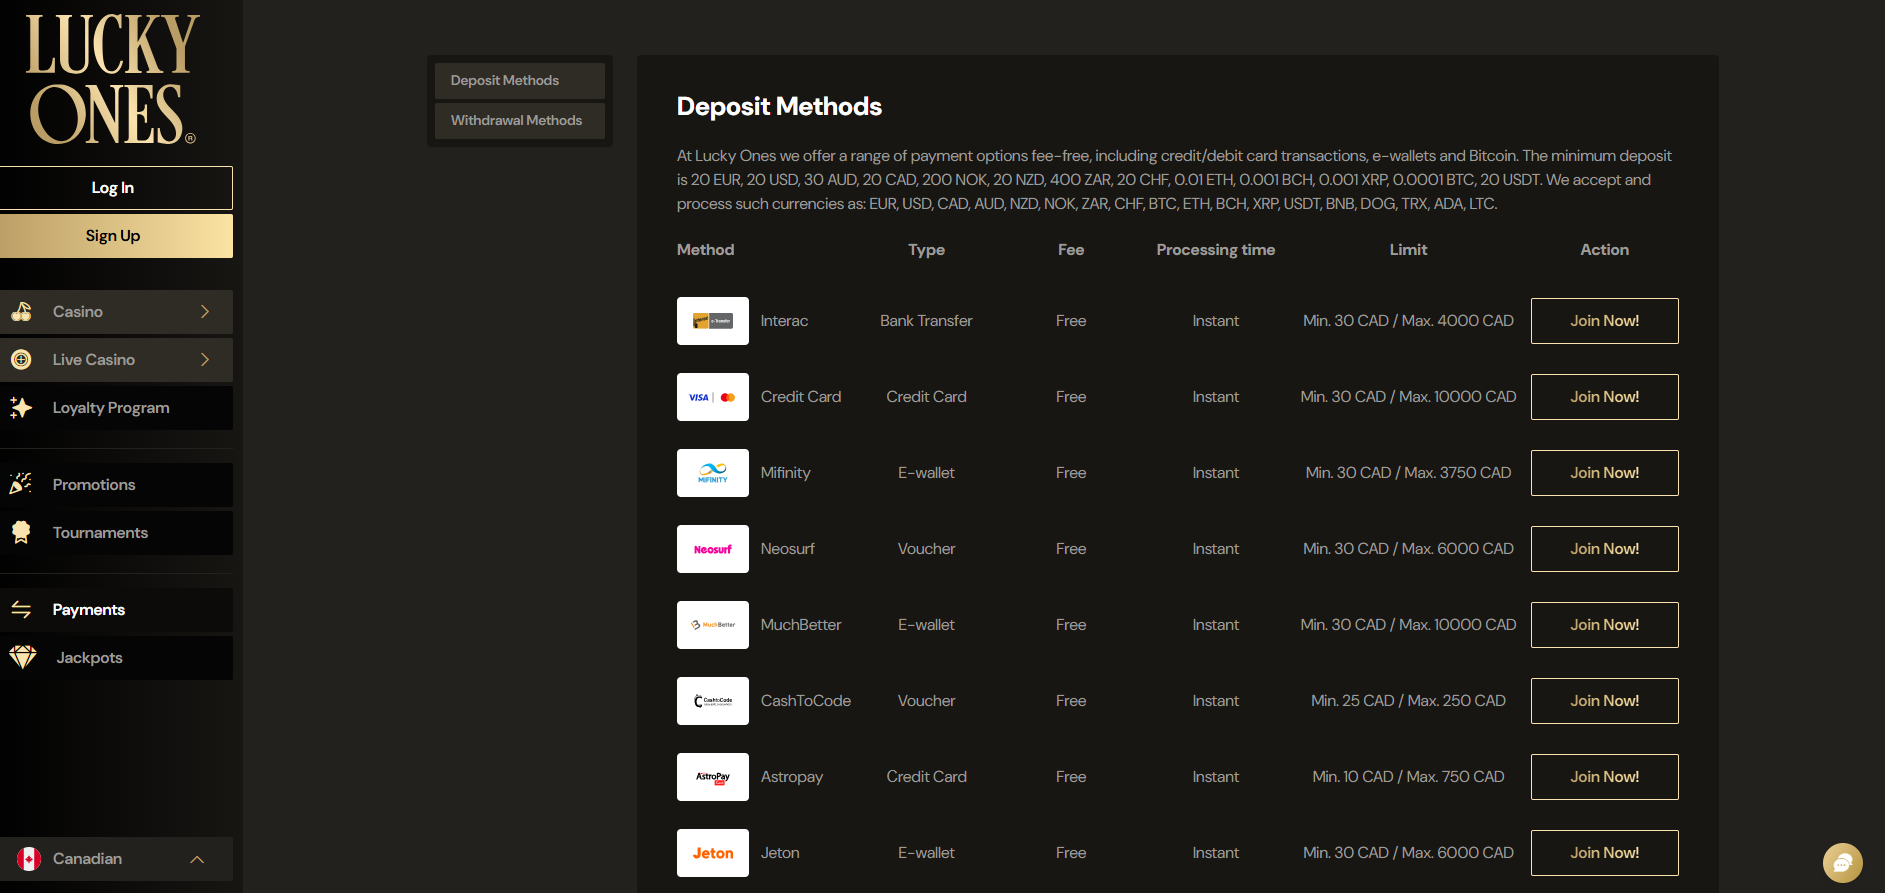Click the Method column header
The height and width of the screenshot is (893, 1885).
click(705, 250)
